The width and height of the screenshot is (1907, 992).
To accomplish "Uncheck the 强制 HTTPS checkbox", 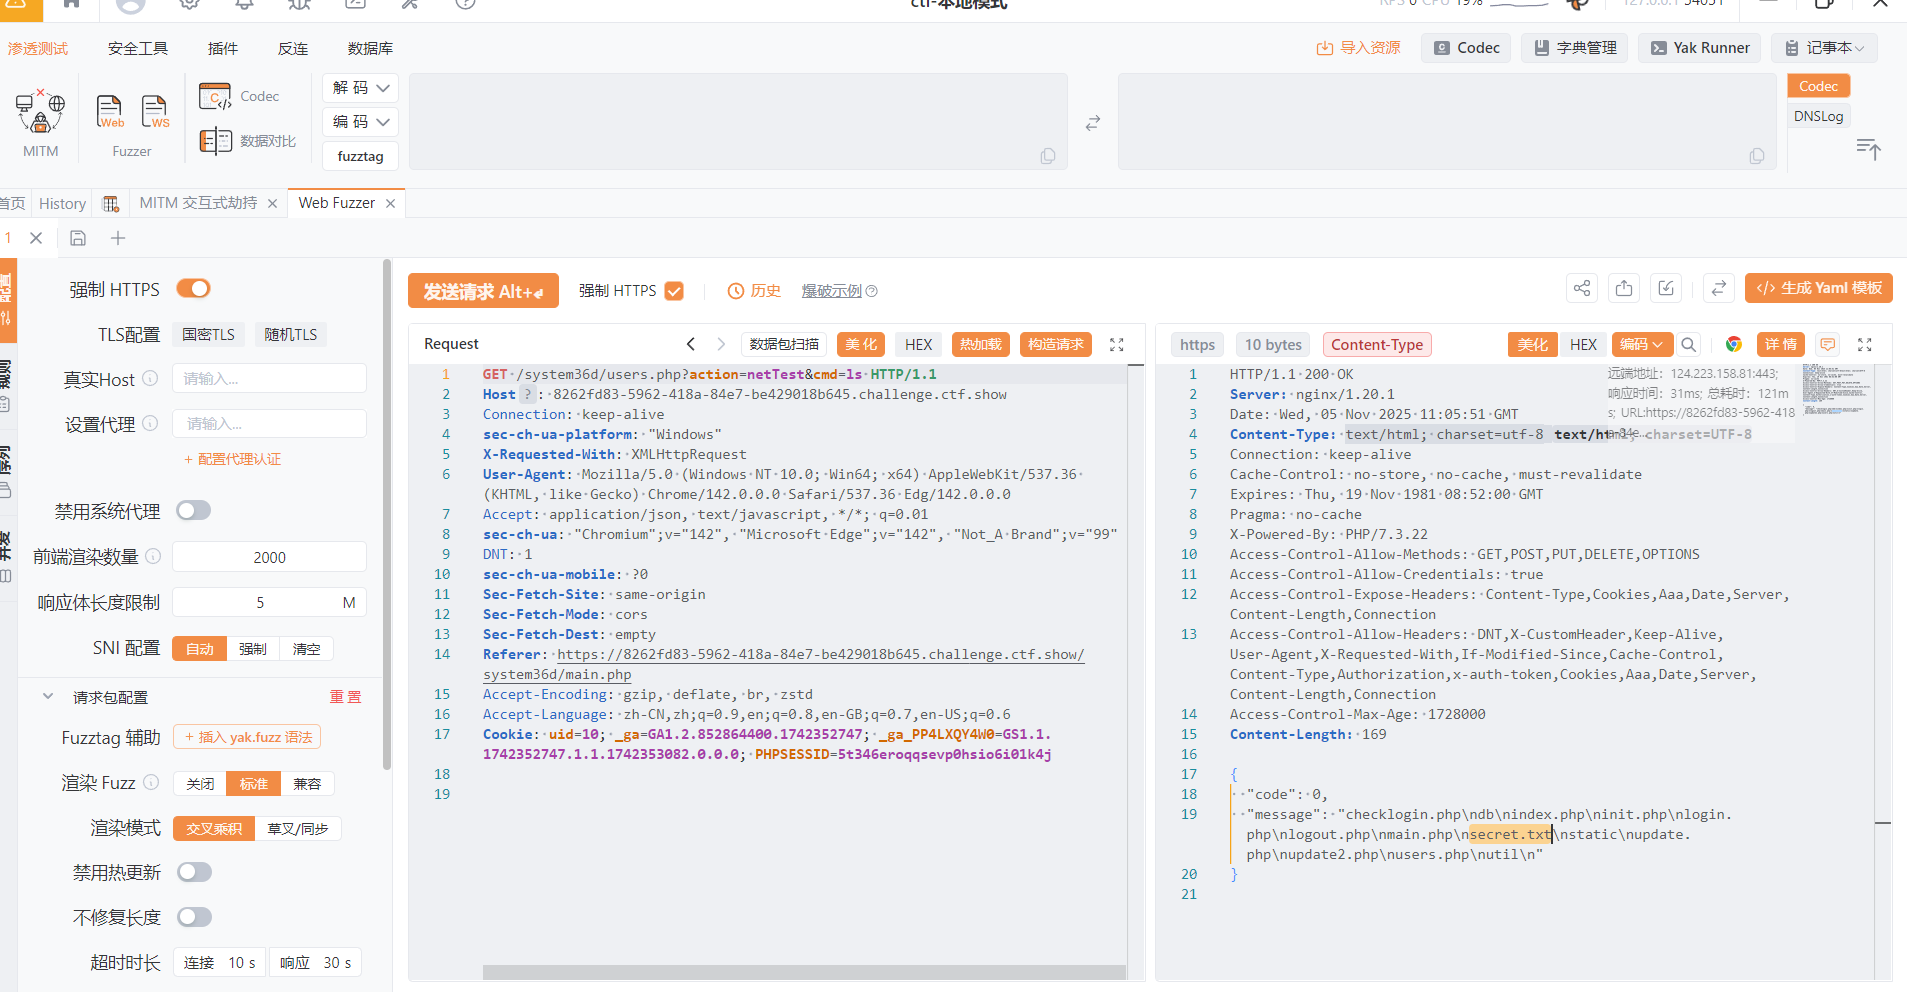I will pos(674,291).
